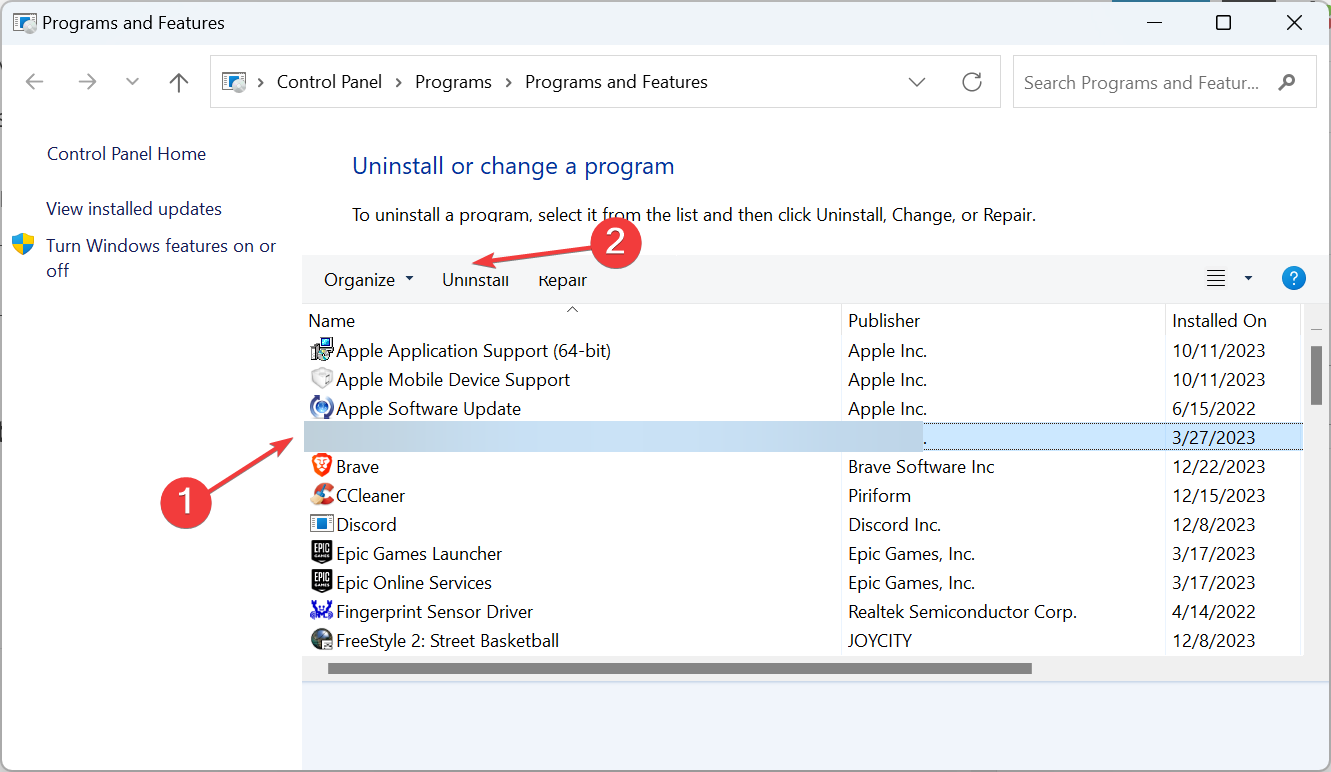Image resolution: width=1331 pixels, height=772 pixels.
Task: Click the Epic Online Services icon
Action: pyautogui.click(x=321, y=582)
